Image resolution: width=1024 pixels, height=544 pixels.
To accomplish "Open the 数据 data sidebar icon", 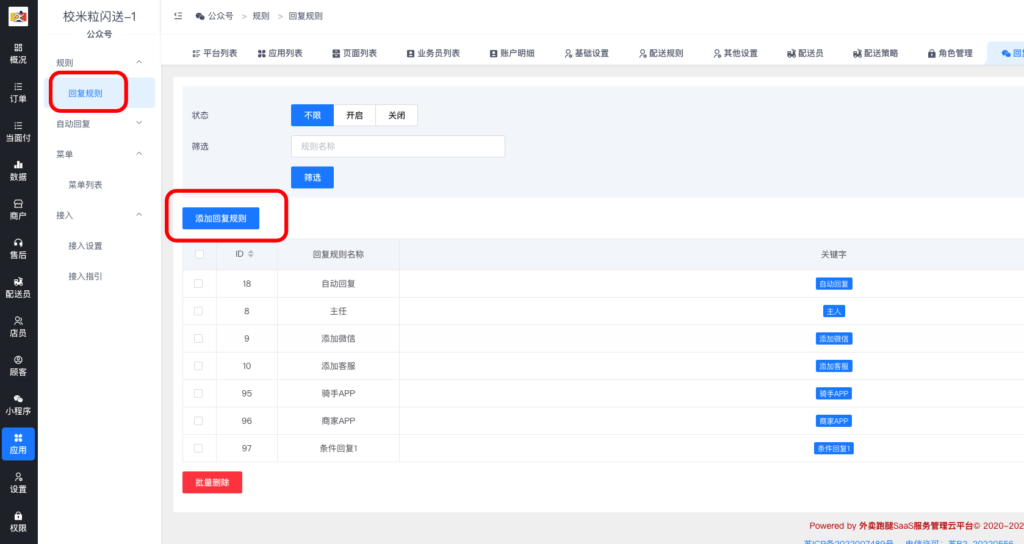I will [18, 170].
